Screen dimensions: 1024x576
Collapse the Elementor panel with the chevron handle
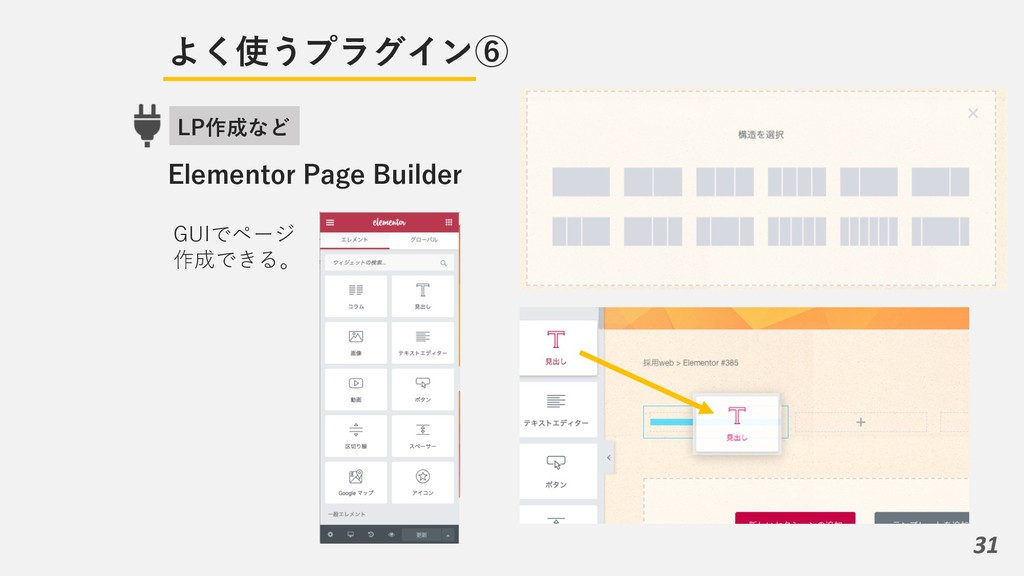609,458
